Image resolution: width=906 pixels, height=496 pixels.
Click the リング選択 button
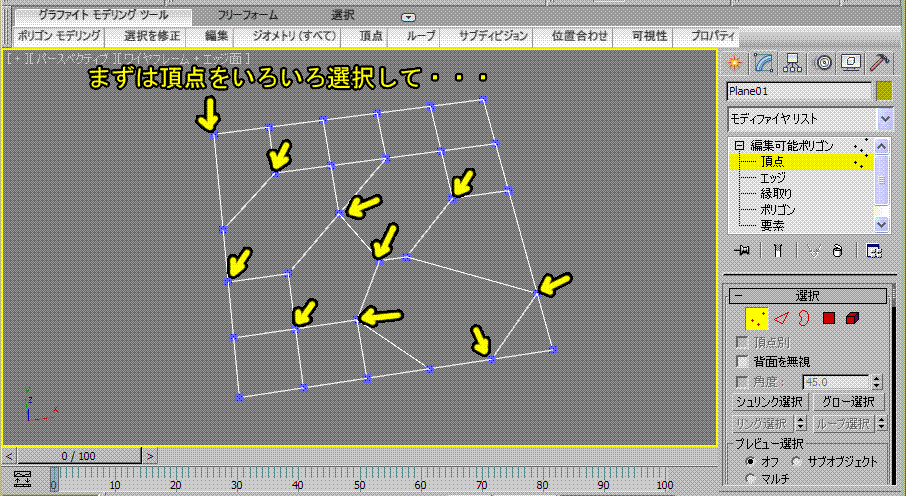pos(762,423)
